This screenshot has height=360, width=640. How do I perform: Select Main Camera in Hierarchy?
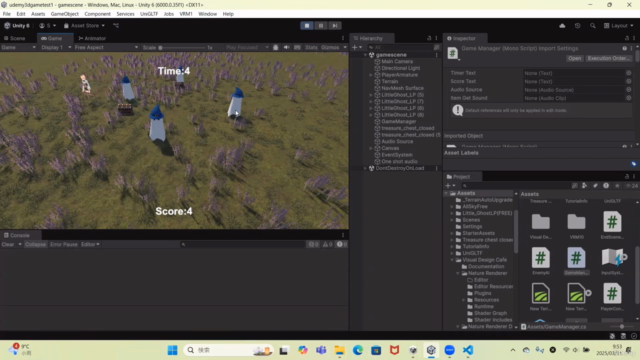point(397,61)
